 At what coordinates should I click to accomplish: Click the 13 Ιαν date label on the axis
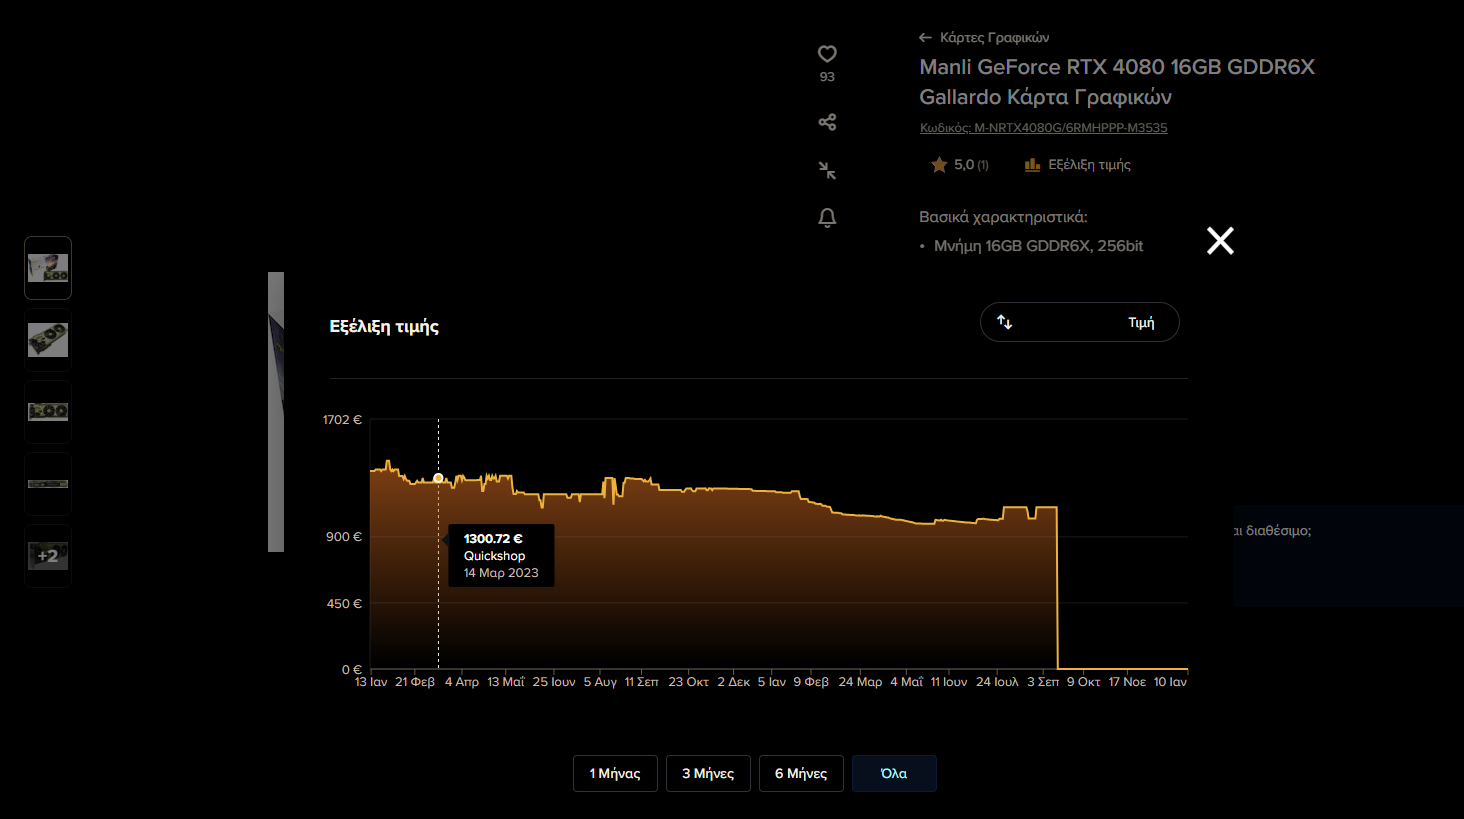(371, 682)
